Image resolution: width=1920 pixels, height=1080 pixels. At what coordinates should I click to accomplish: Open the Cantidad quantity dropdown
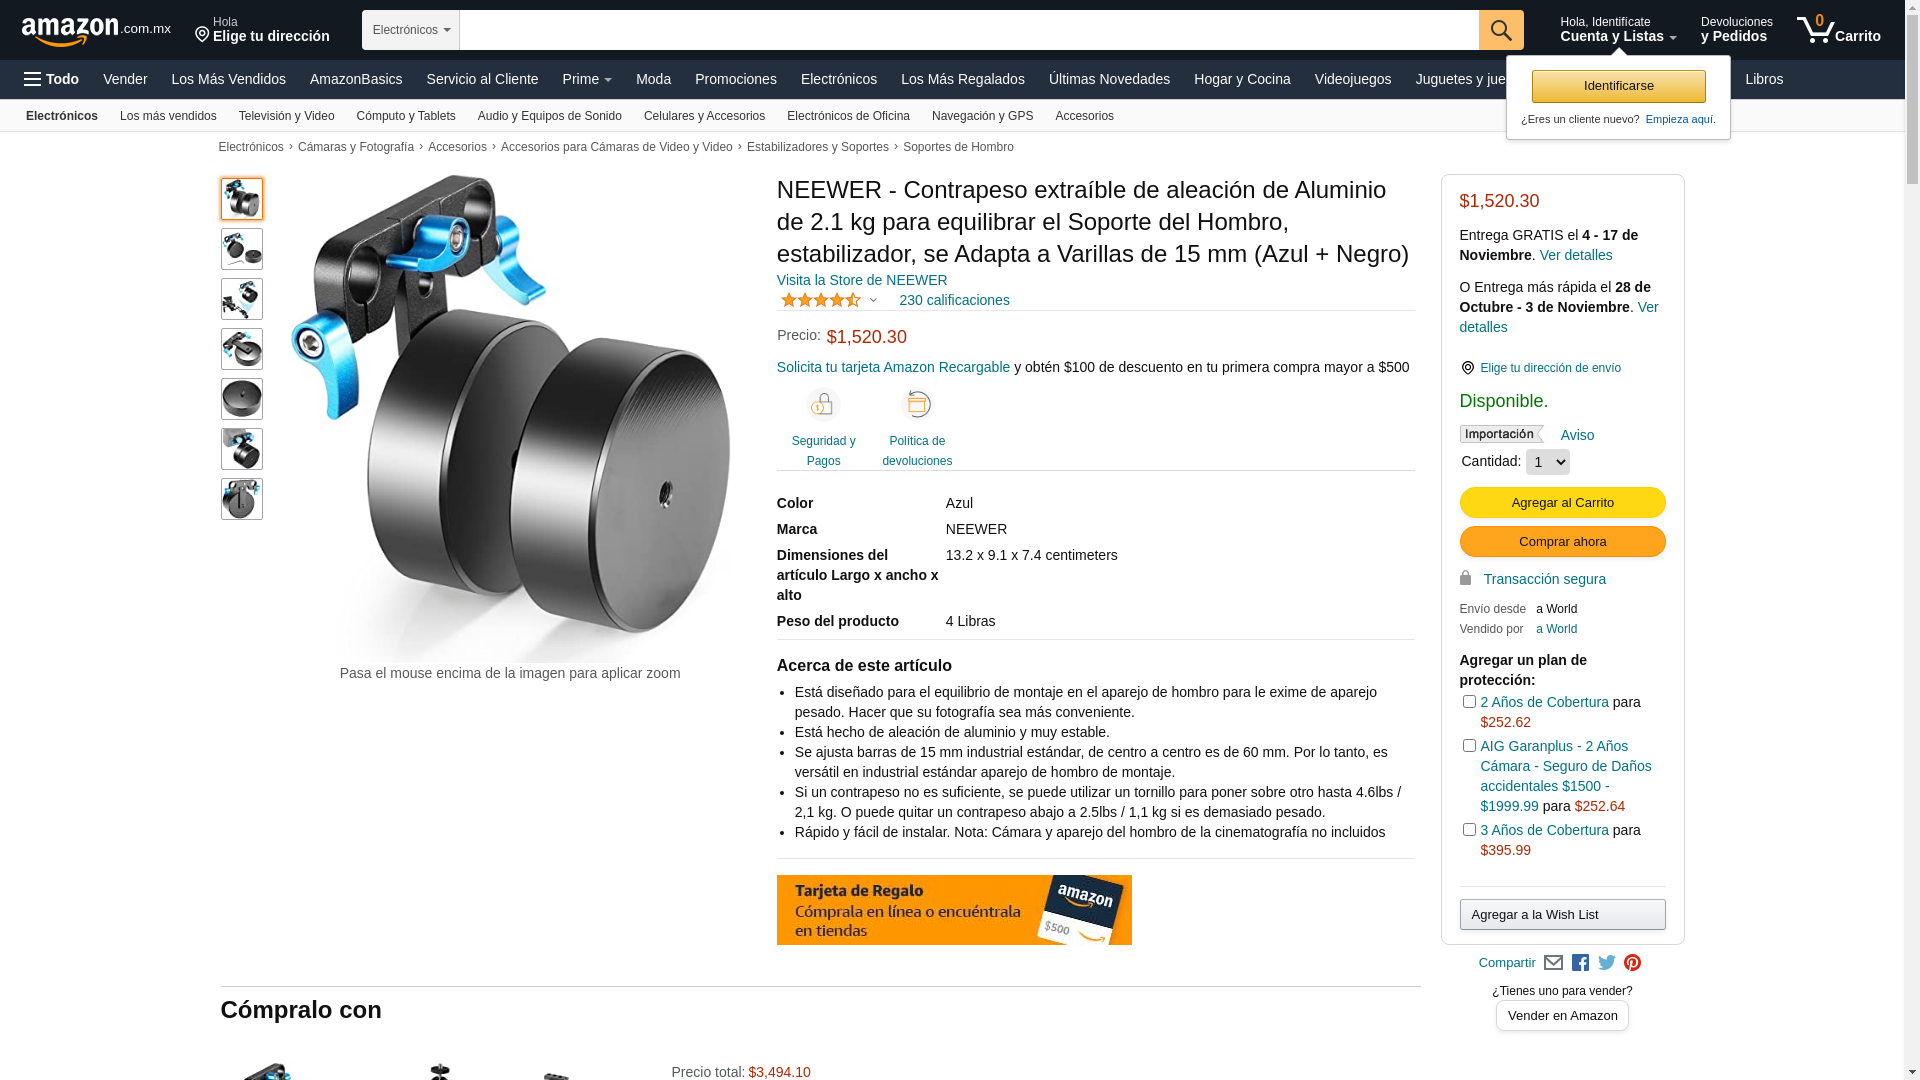1547,462
